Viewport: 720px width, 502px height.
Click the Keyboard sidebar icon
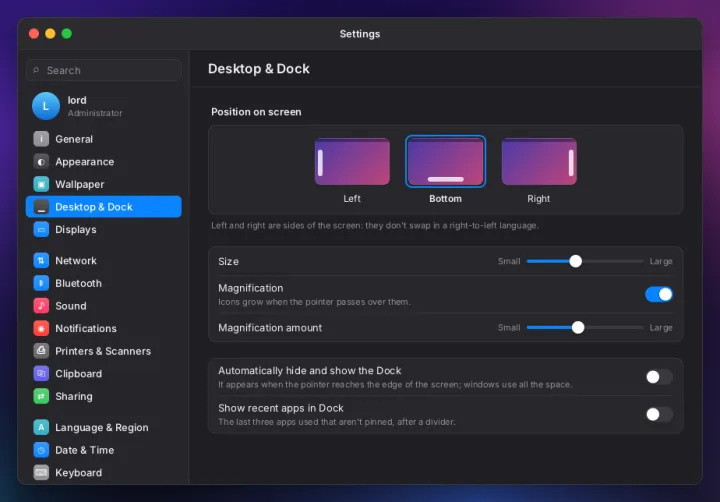point(41,473)
